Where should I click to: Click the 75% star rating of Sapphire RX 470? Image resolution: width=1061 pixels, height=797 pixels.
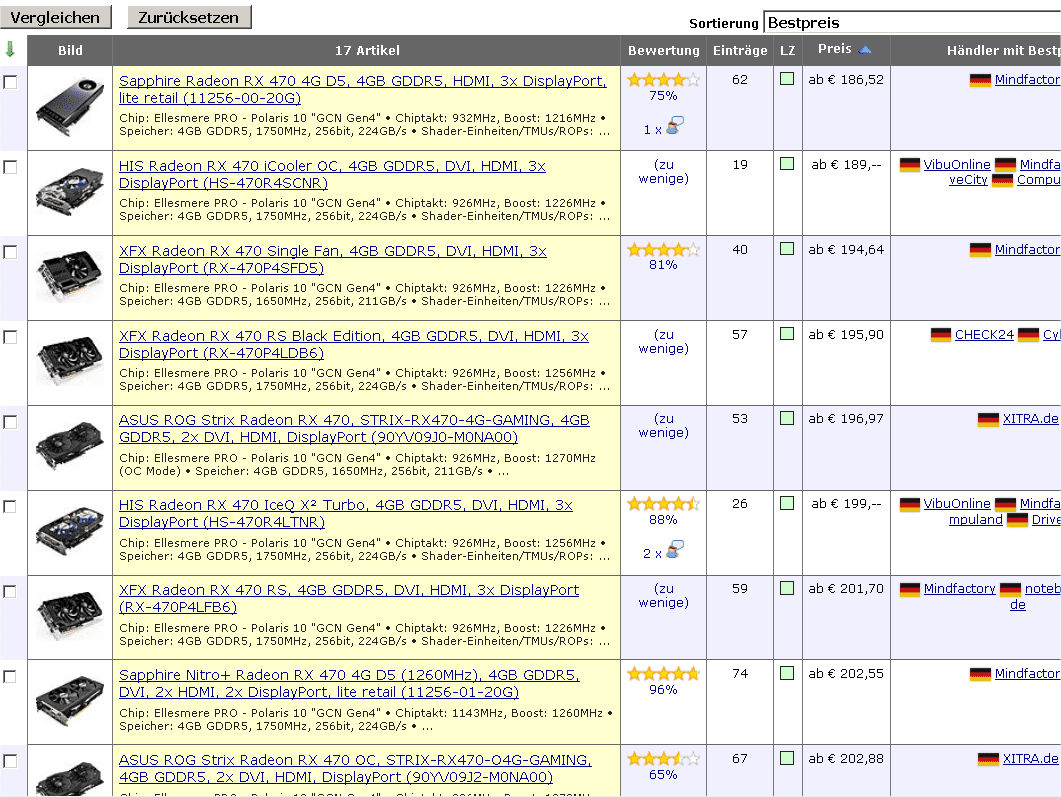point(663,80)
